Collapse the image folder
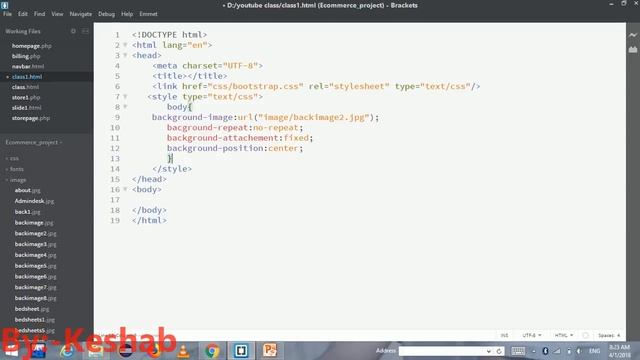The height and width of the screenshot is (360, 640). [18, 180]
